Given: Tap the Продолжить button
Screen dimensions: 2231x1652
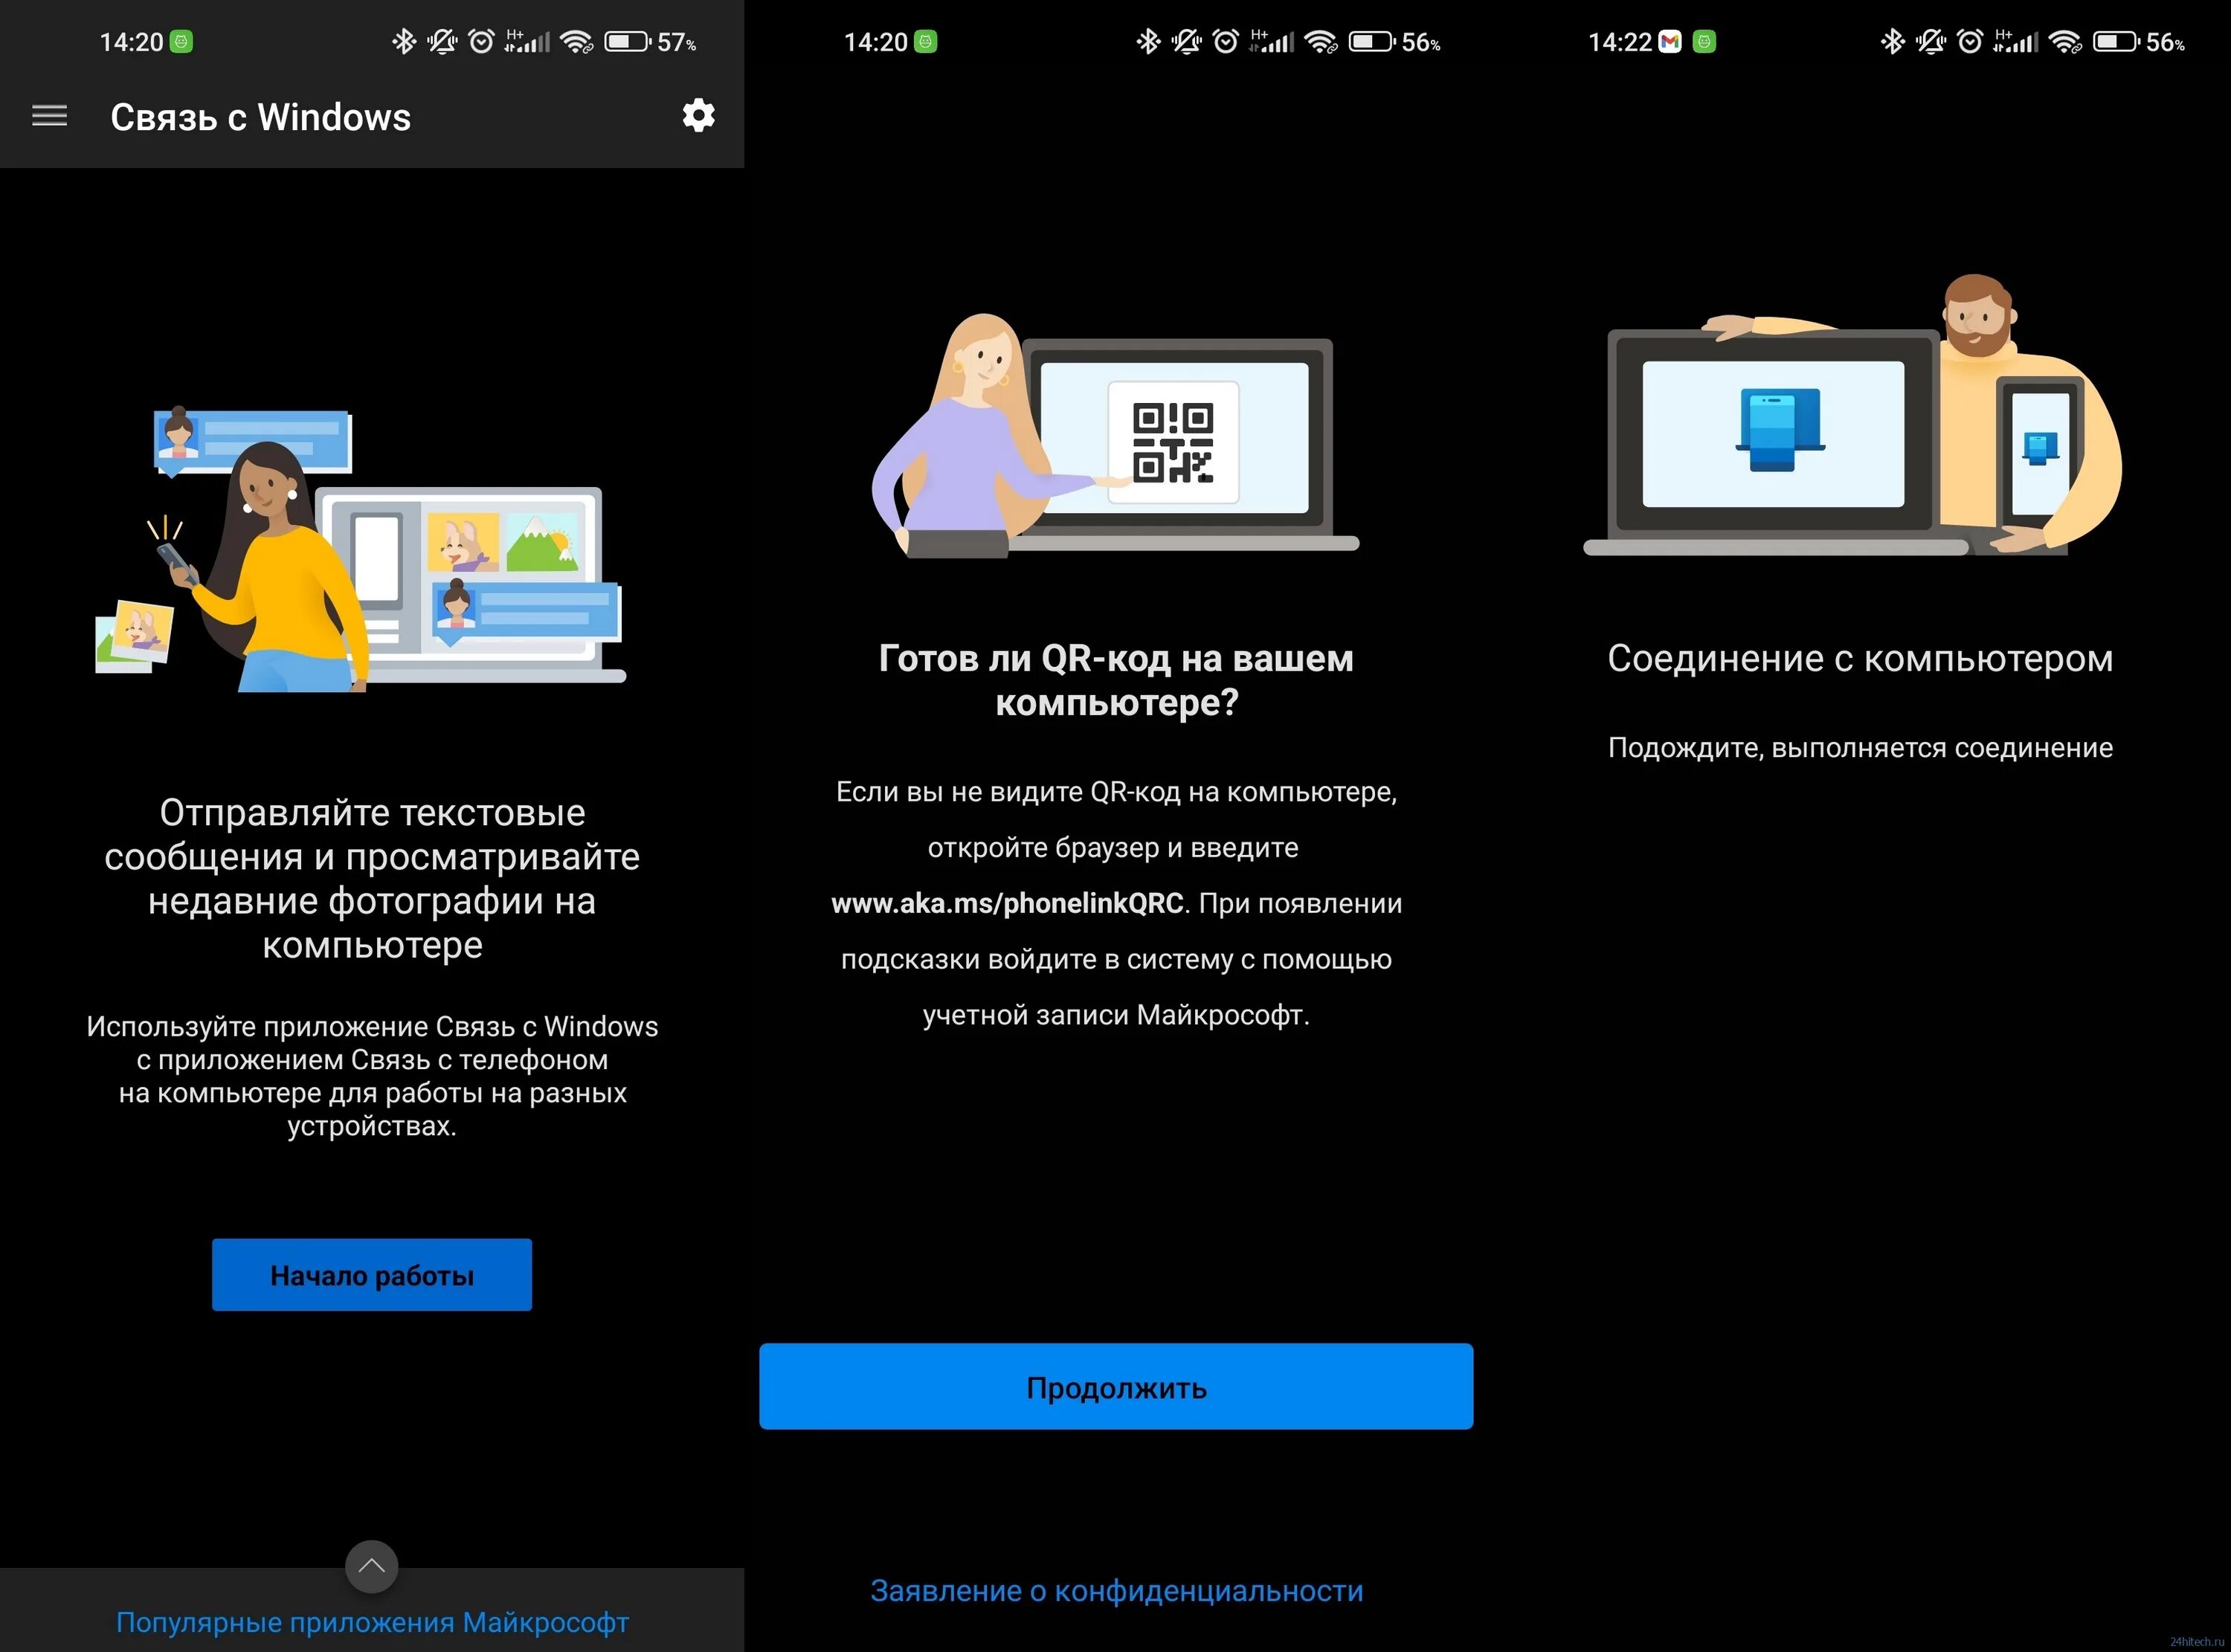Looking at the screenshot, I should [1116, 1387].
